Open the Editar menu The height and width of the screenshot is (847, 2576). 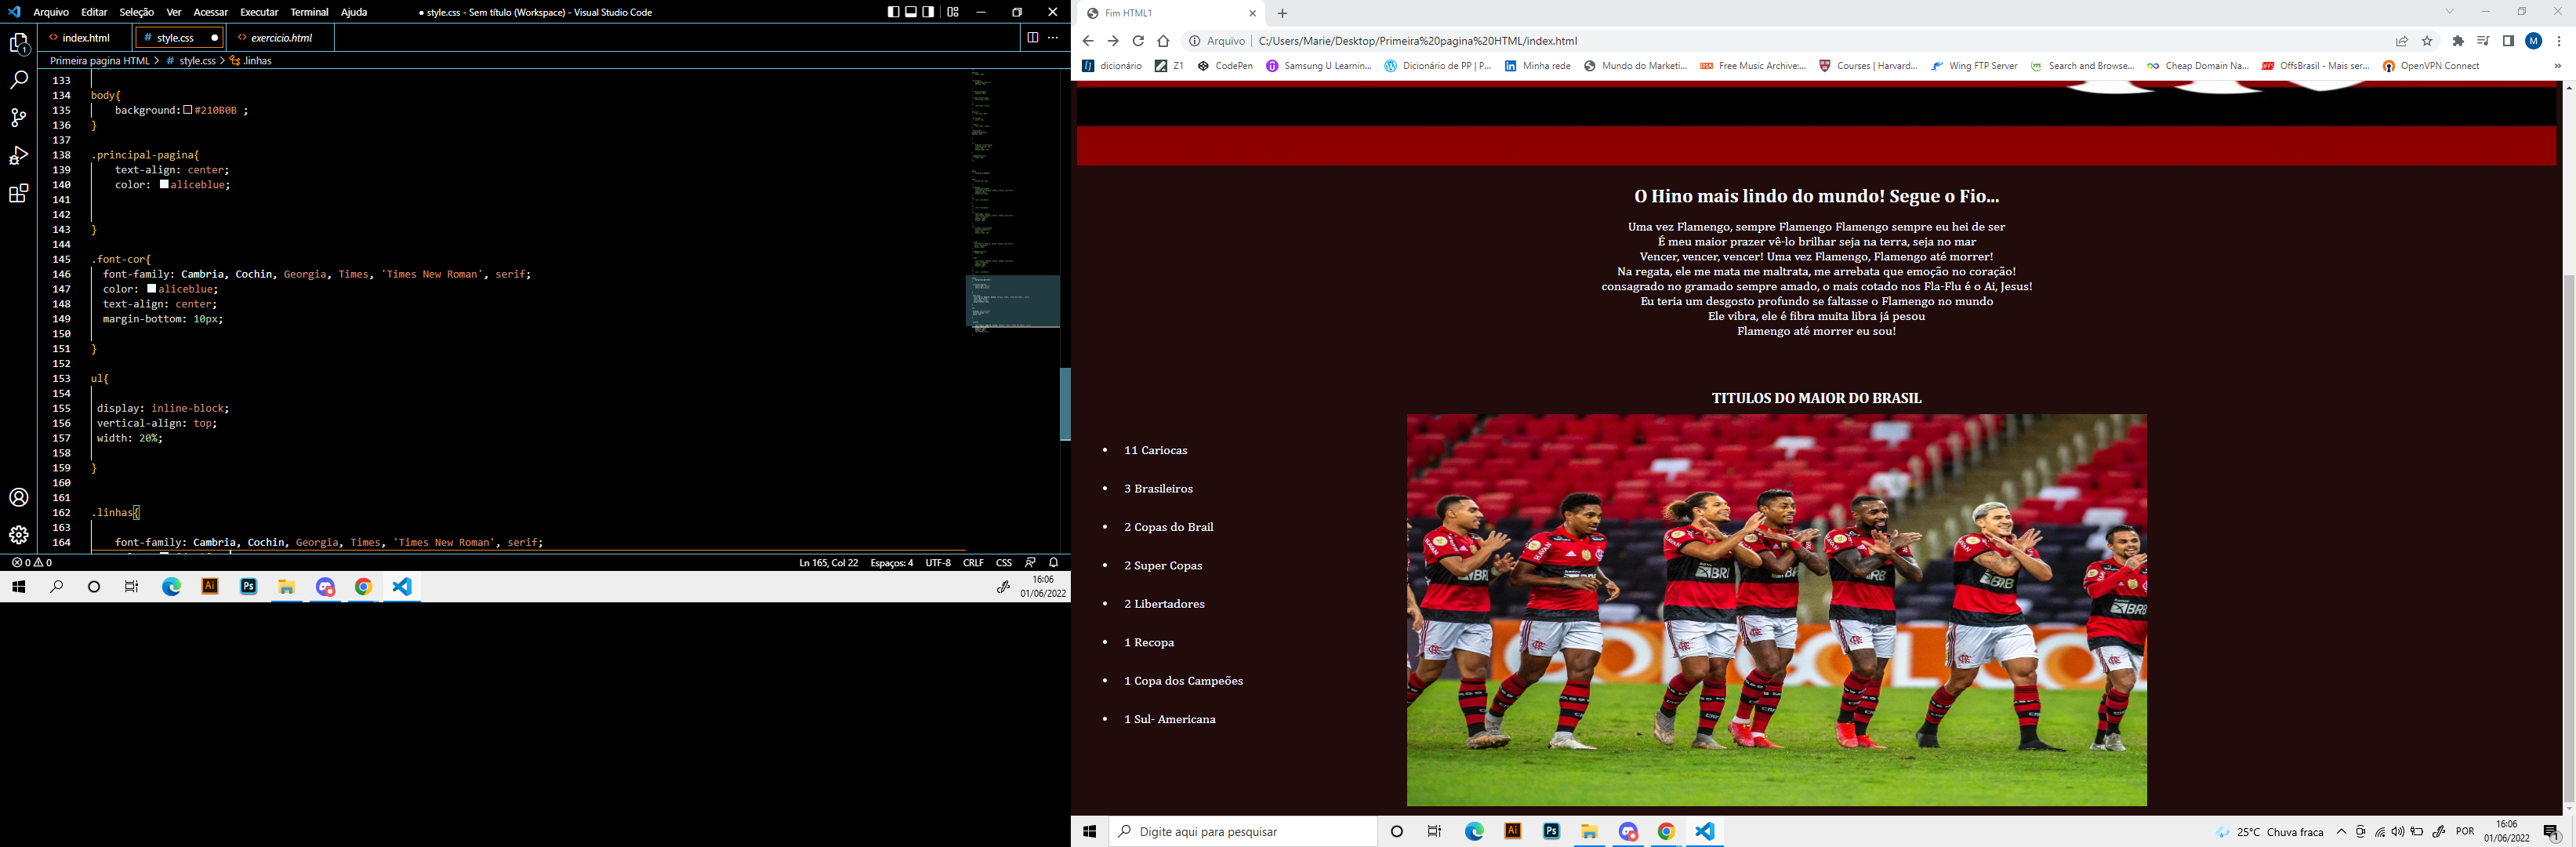coord(94,12)
